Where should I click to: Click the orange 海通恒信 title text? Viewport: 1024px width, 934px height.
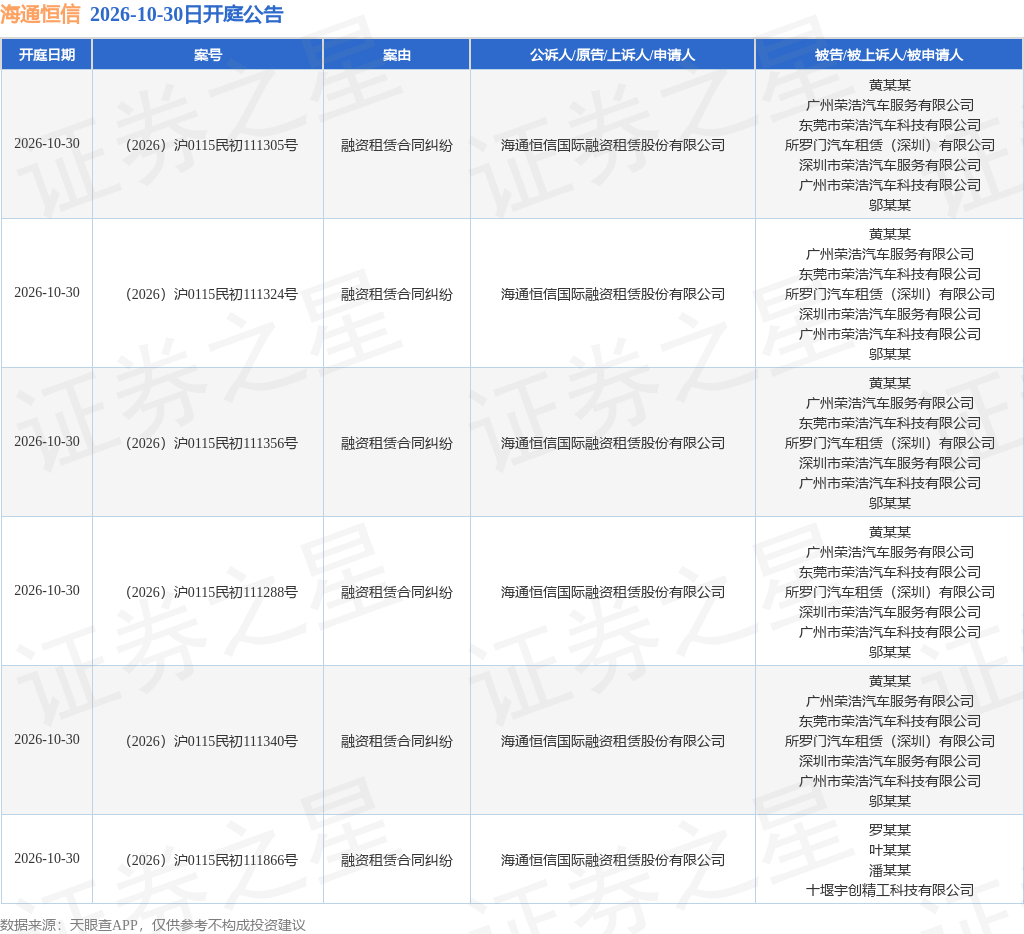[40, 14]
